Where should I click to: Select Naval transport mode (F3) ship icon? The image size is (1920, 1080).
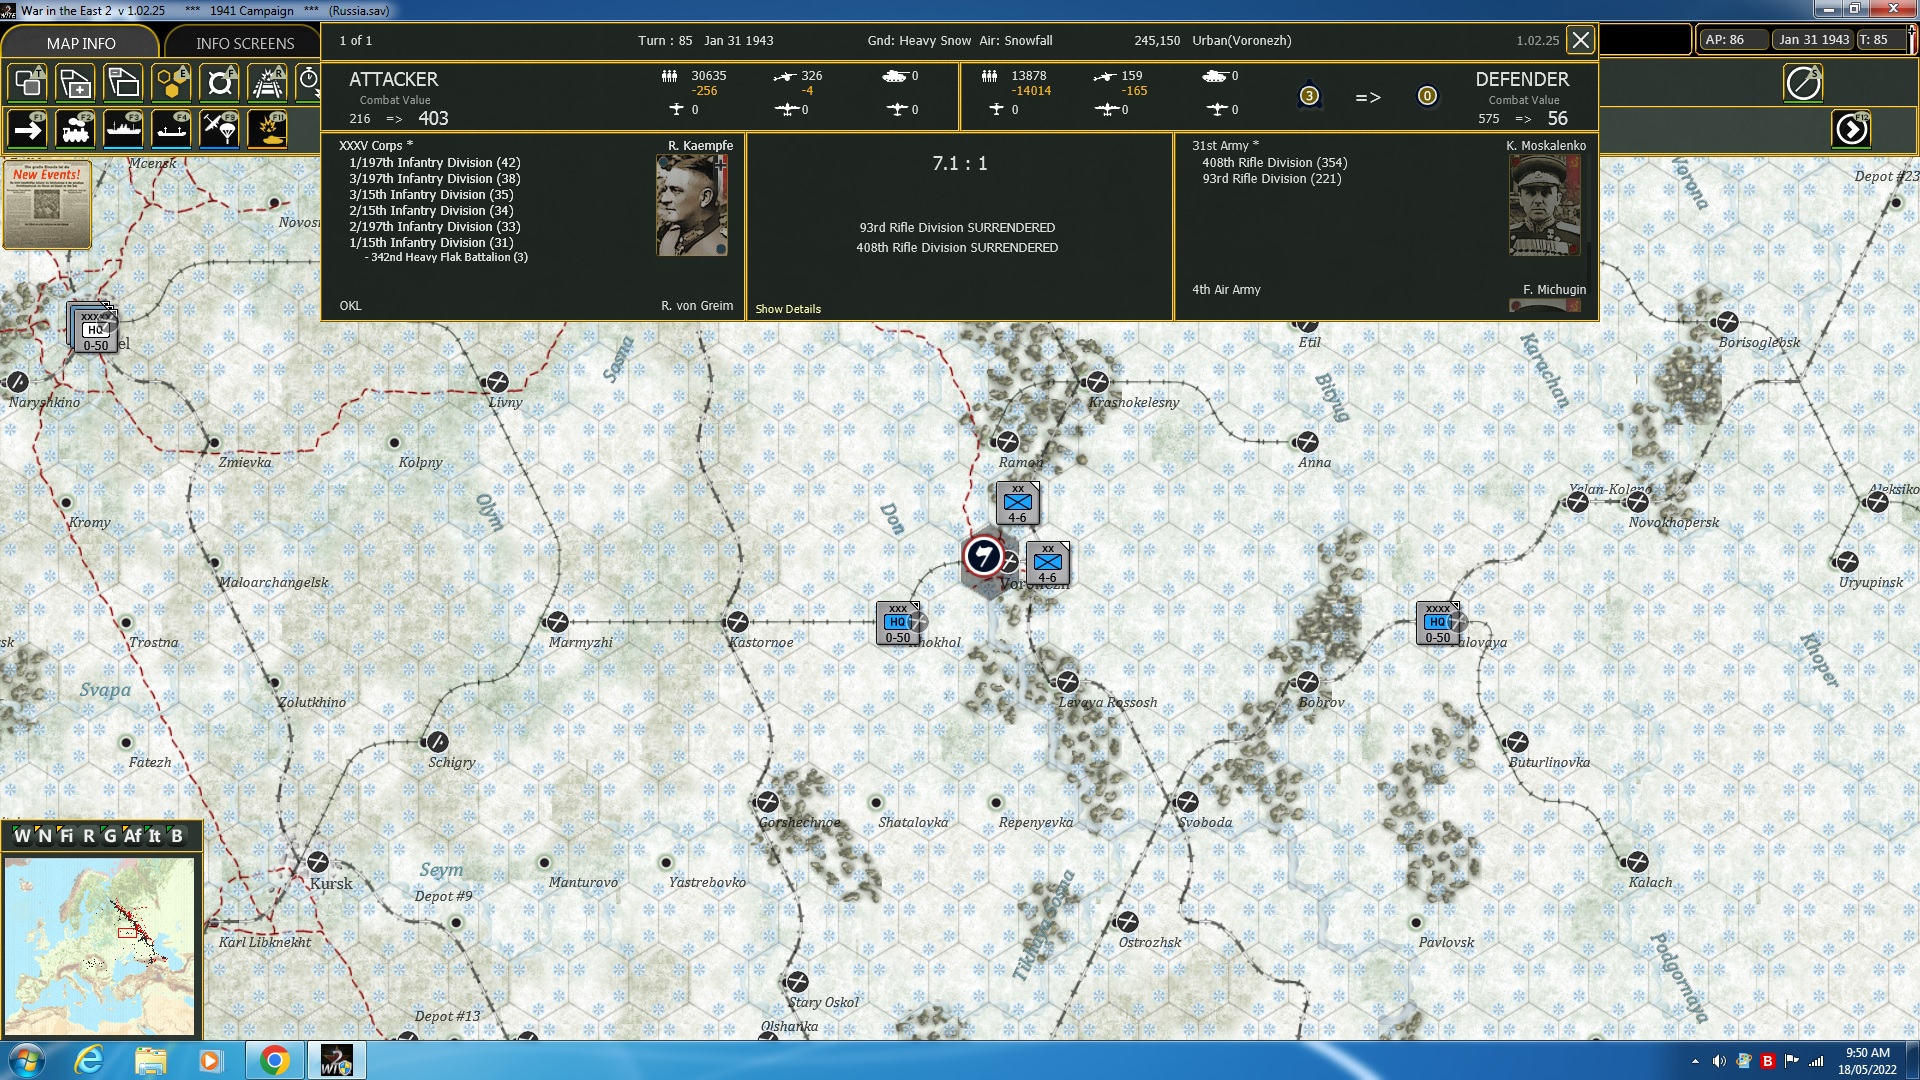click(x=124, y=130)
